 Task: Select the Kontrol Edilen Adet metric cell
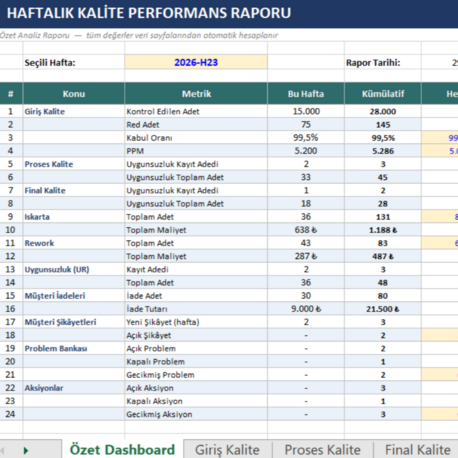[x=196, y=111]
